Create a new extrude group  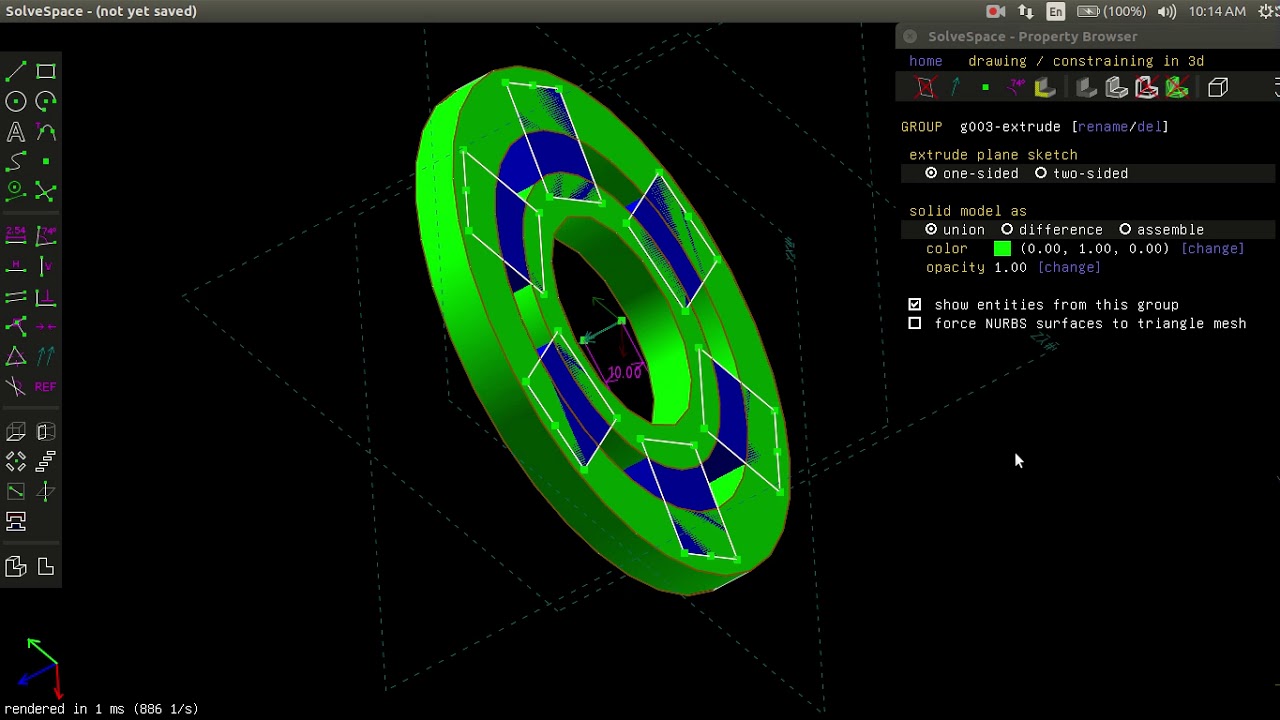pyautogui.click(x=16, y=432)
